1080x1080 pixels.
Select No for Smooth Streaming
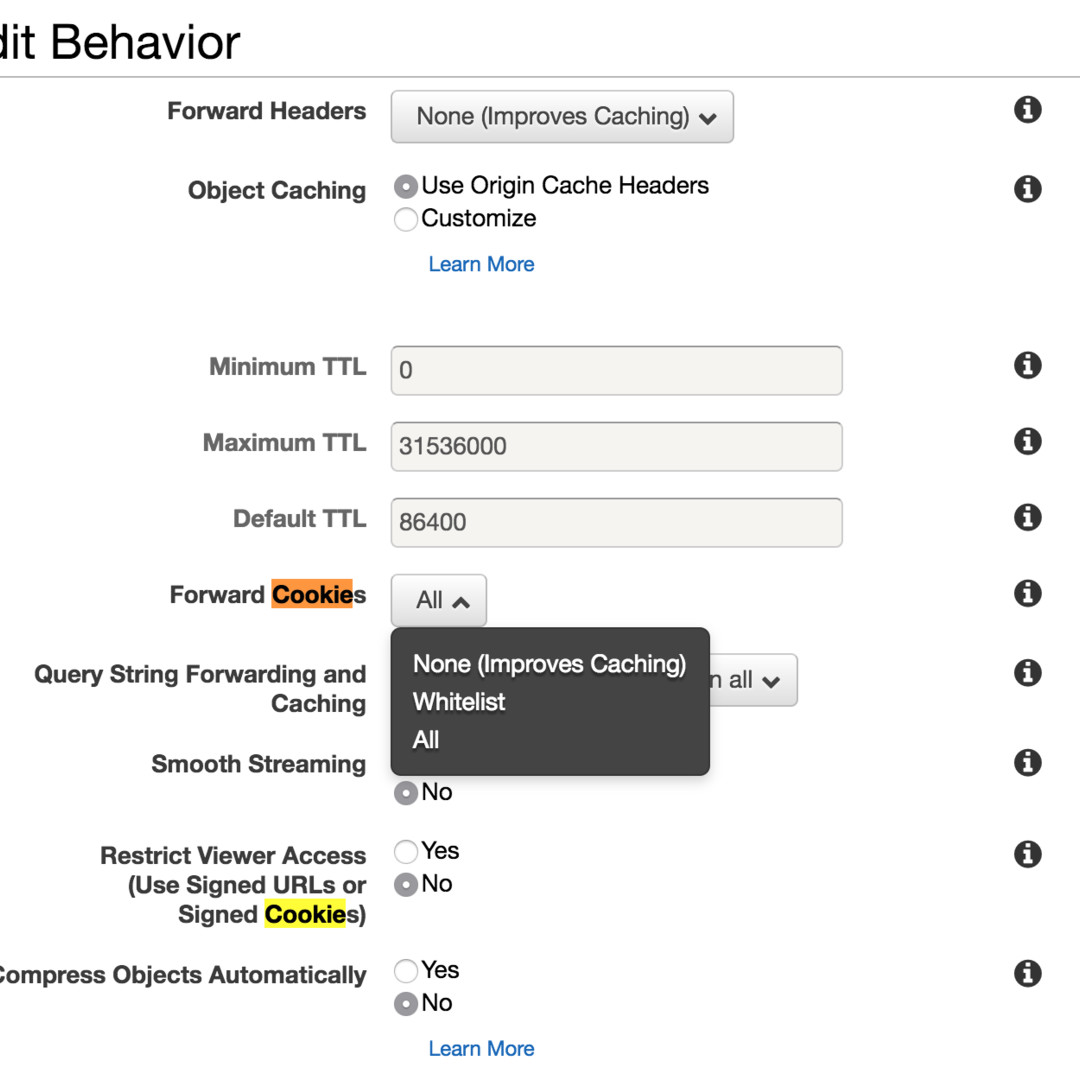coord(406,793)
